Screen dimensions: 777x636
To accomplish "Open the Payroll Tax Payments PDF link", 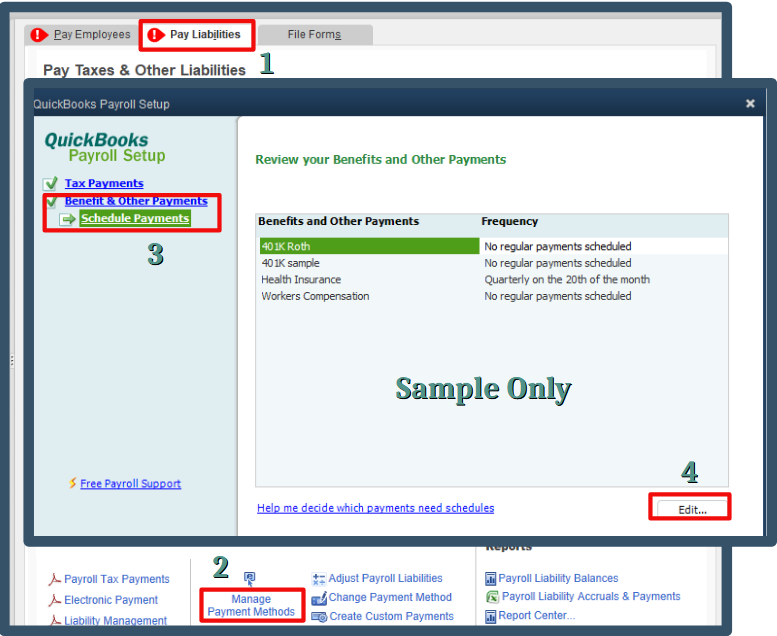I will [x=116, y=579].
